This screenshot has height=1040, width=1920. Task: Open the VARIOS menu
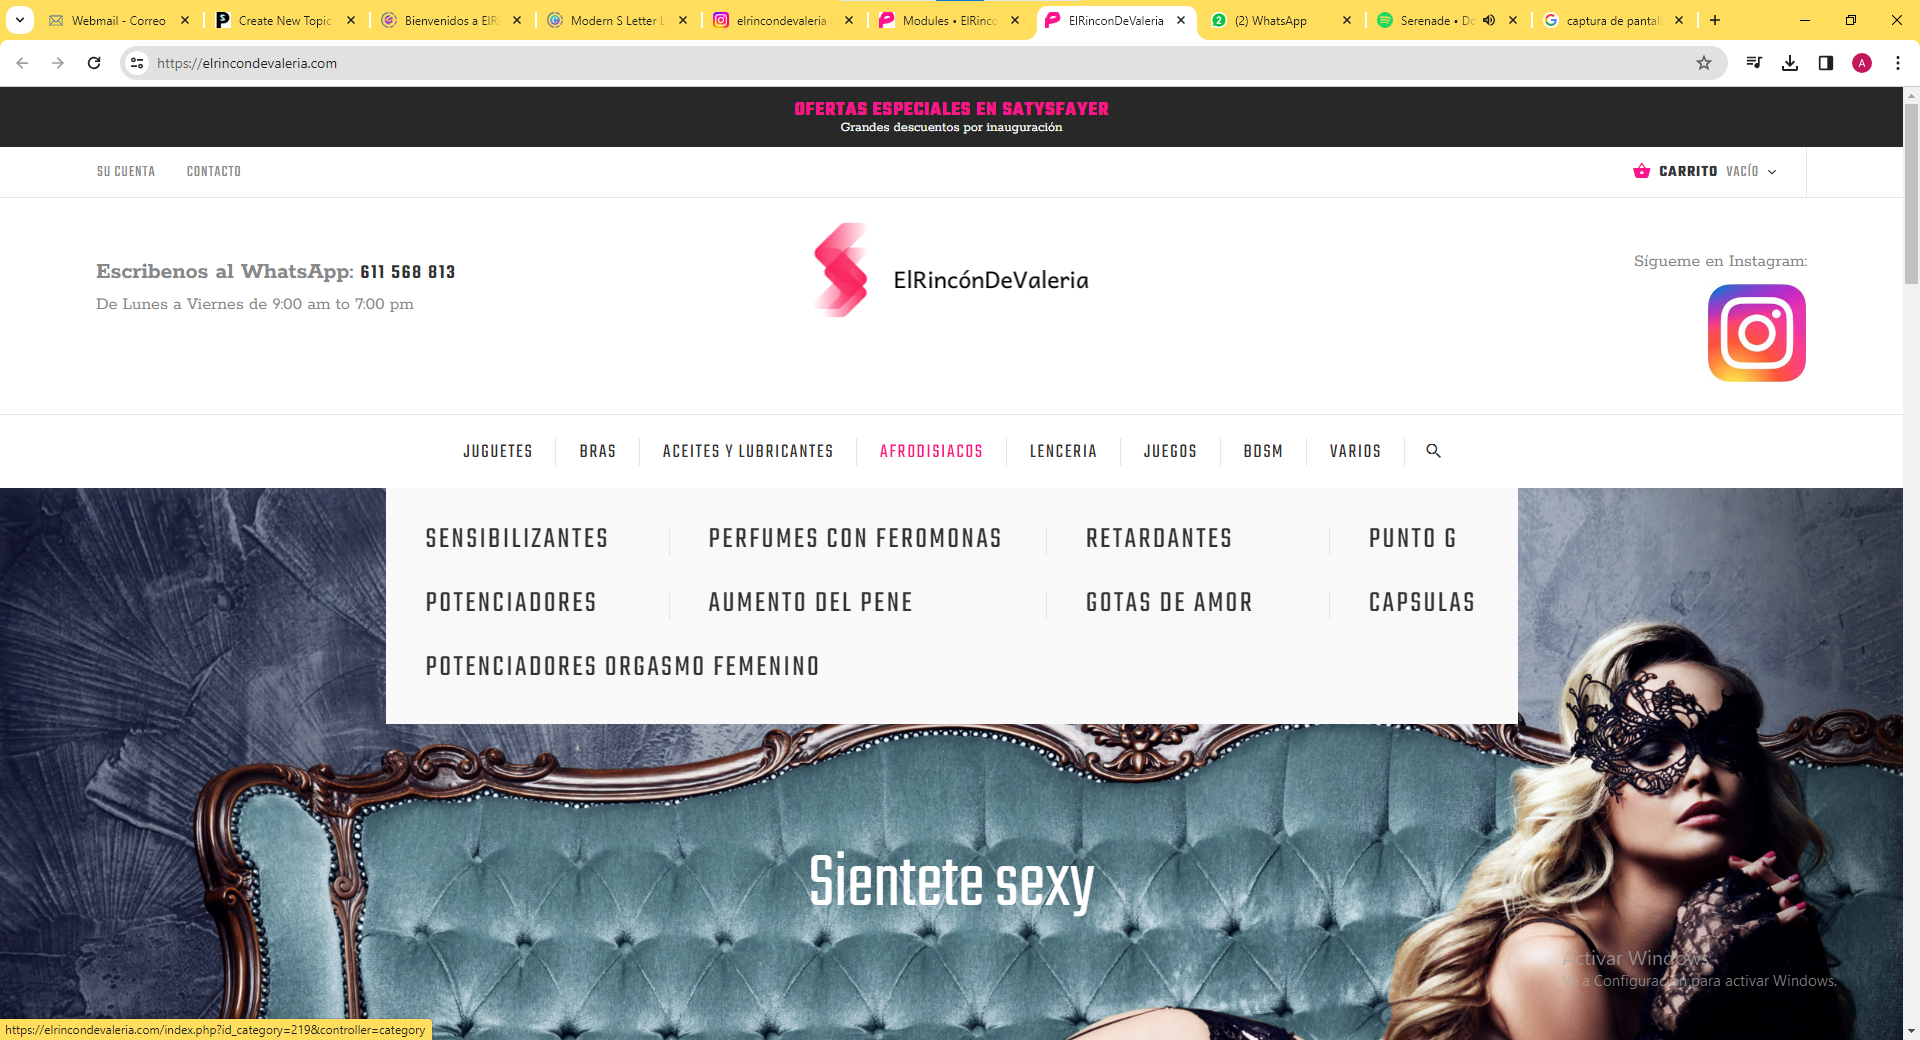[1355, 451]
